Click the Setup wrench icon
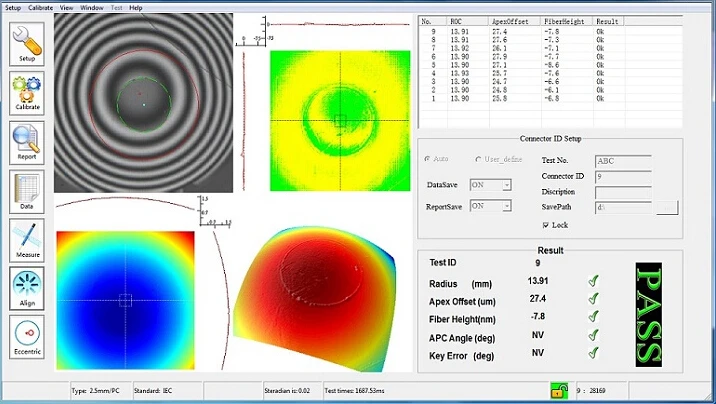The height and width of the screenshot is (404, 716). (27, 43)
